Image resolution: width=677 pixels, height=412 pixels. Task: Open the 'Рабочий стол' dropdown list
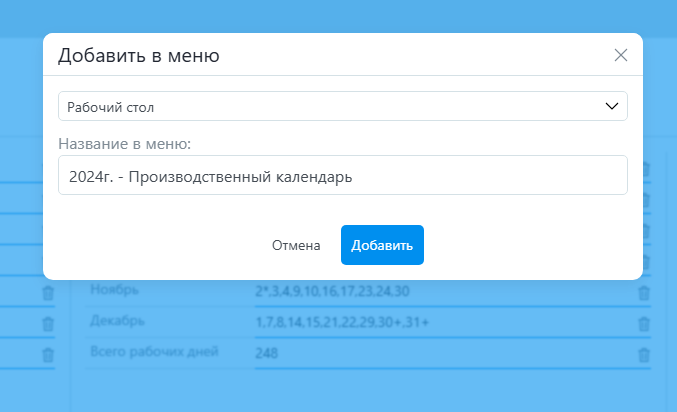coord(342,106)
